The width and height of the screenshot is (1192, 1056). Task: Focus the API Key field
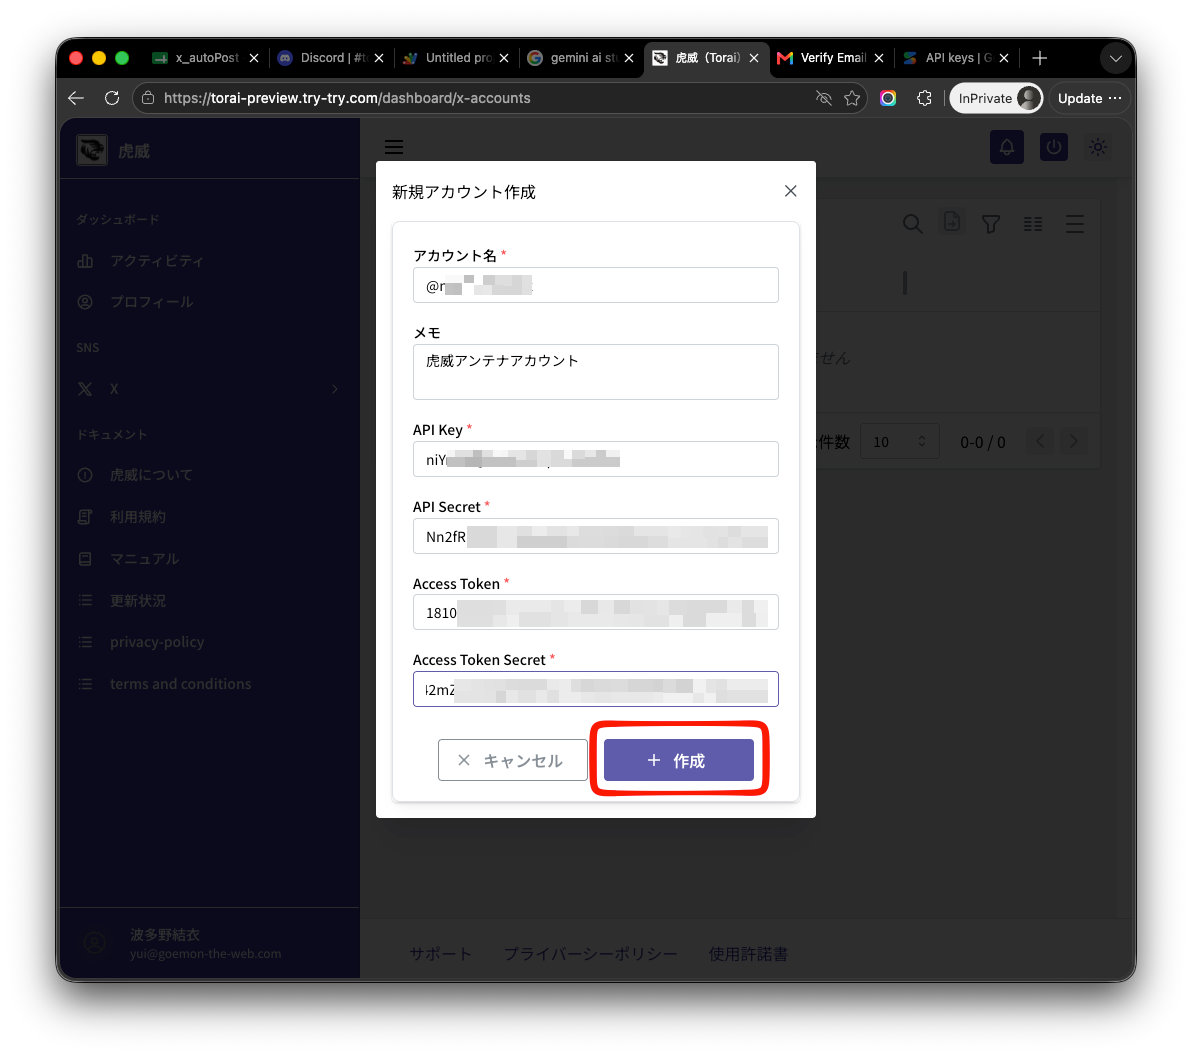[x=595, y=459]
